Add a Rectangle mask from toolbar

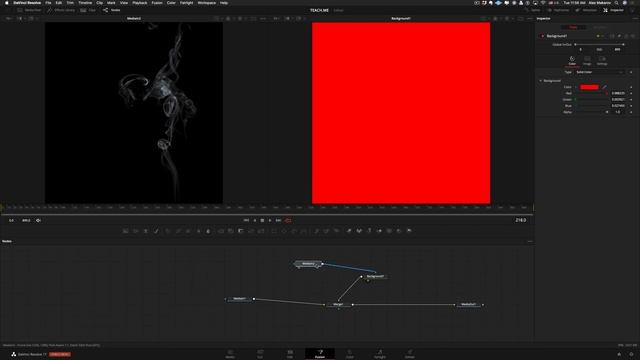274,231
